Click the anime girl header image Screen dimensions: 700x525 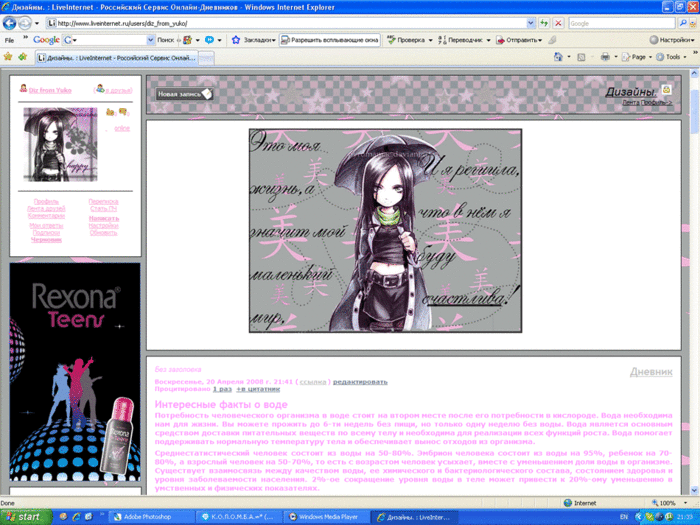[385, 231]
